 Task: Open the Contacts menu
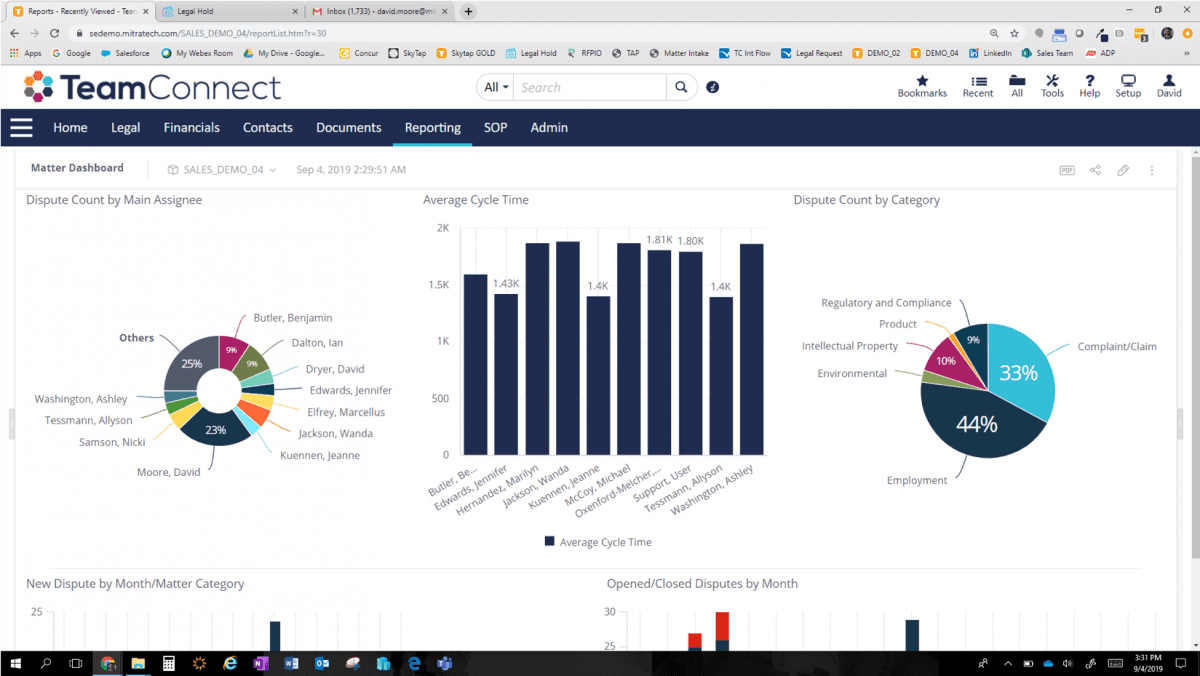point(268,128)
